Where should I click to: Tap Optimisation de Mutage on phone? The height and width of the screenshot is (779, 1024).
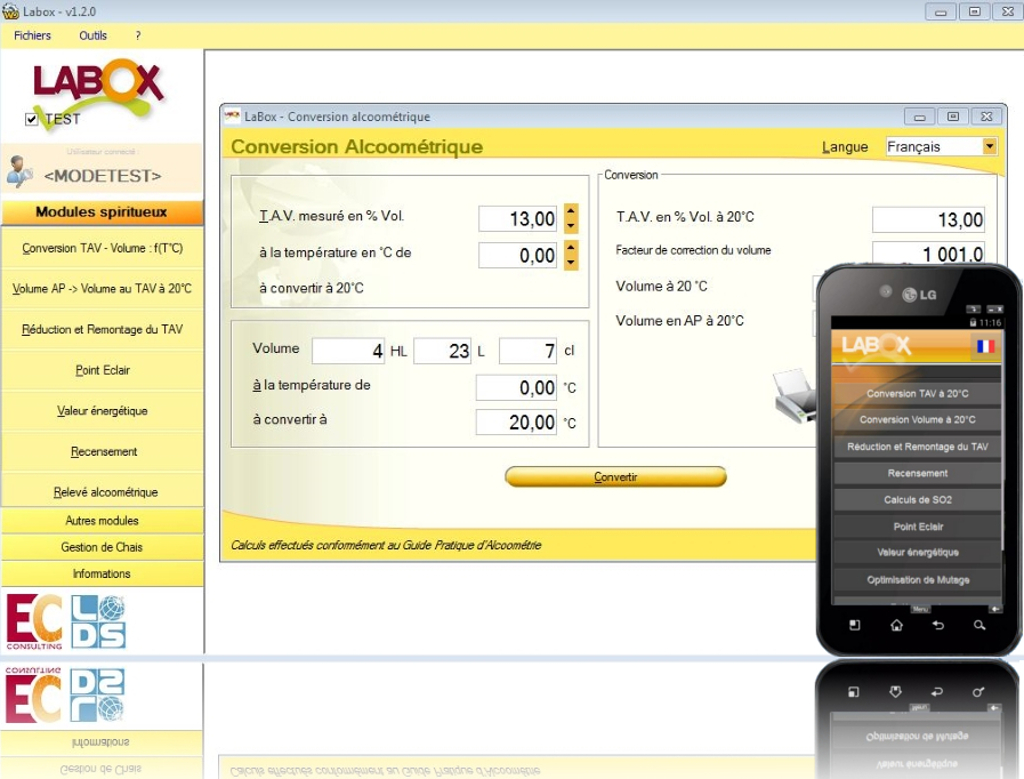[x=918, y=580]
